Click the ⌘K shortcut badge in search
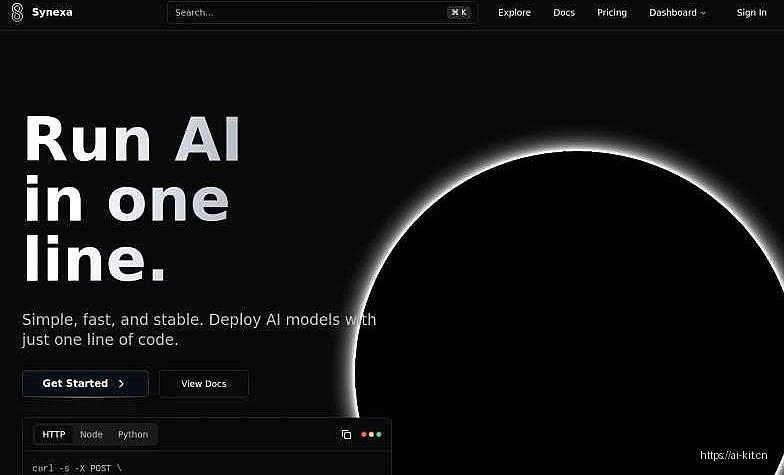The height and width of the screenshot is (475, 784). pyautogui.click(x=459, y=13)
